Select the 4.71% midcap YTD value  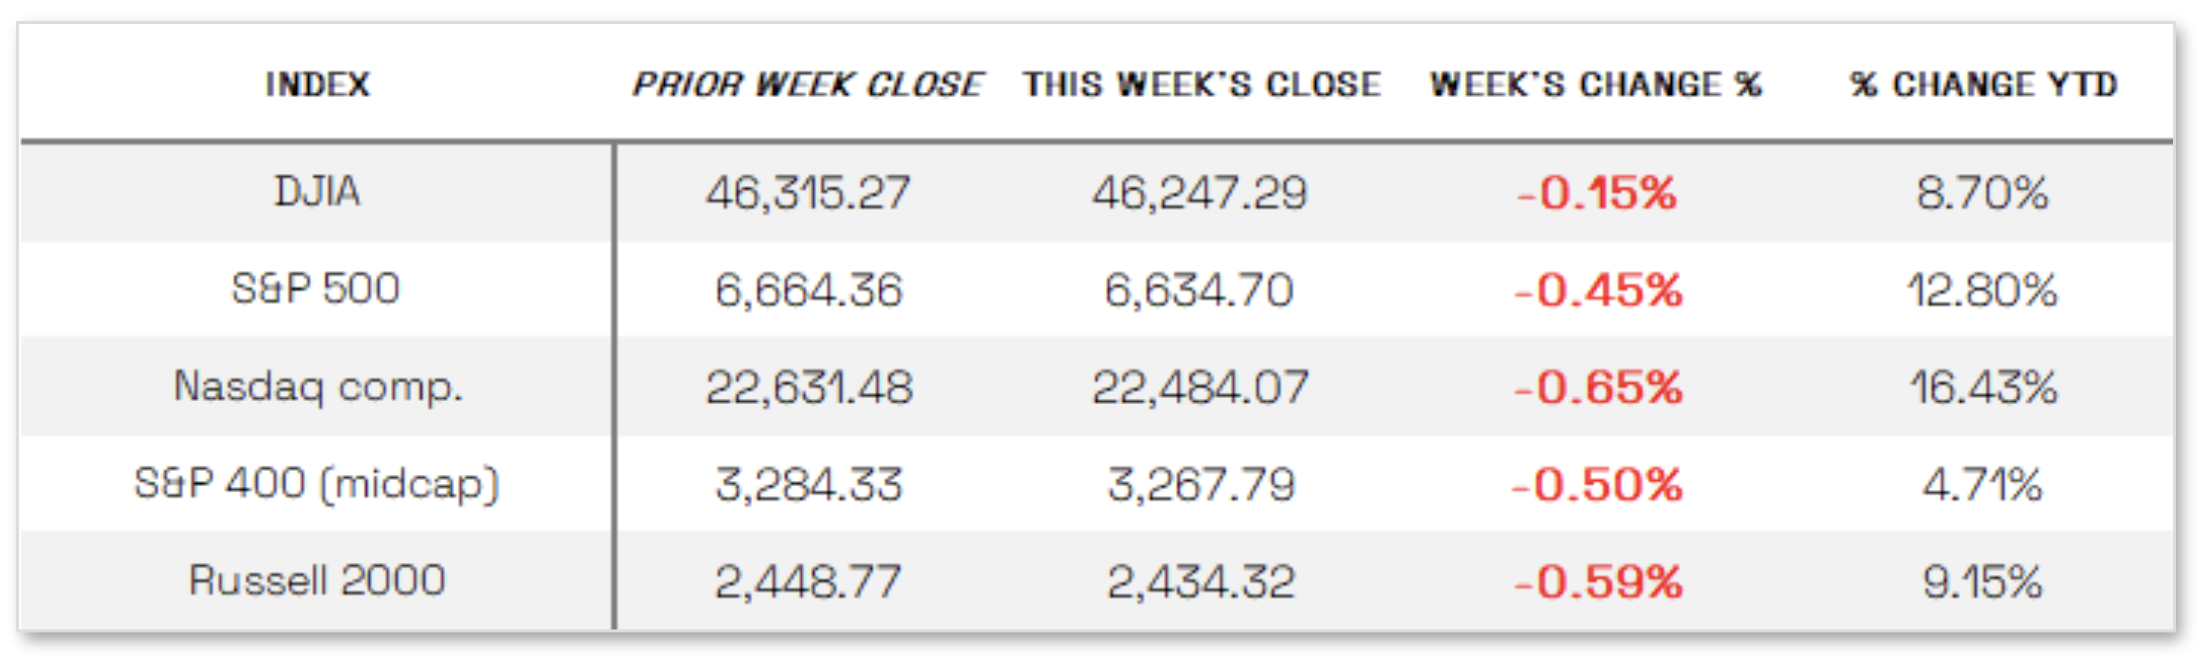tap(1982, 485)
